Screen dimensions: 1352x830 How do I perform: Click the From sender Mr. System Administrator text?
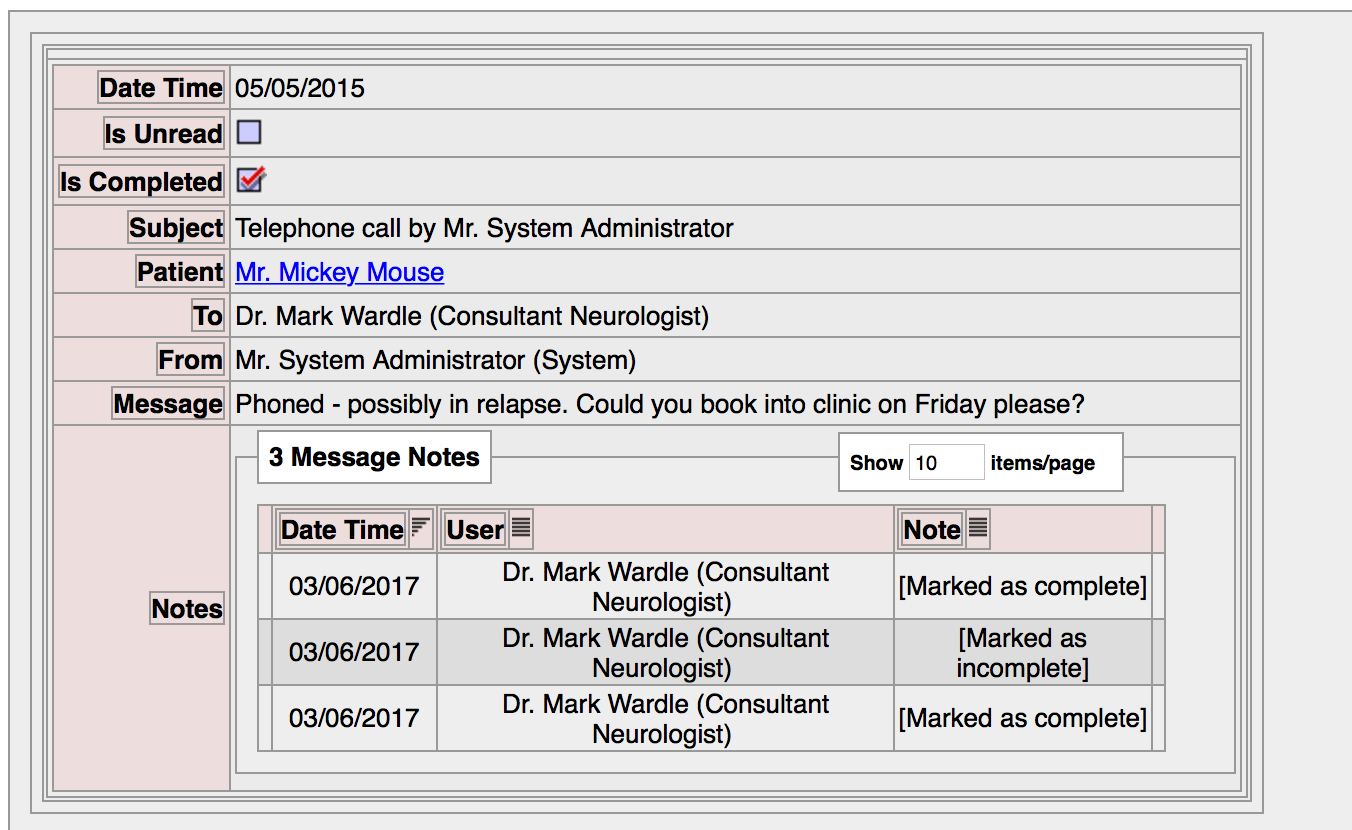435,360
